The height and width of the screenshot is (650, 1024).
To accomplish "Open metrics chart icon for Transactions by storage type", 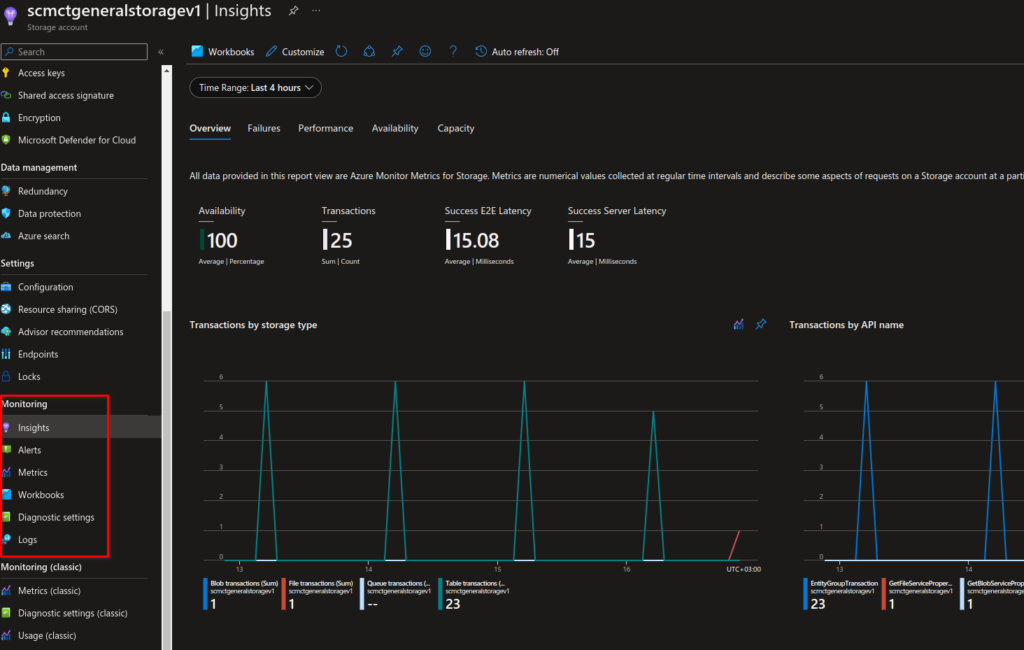I will tap(739, 324).
